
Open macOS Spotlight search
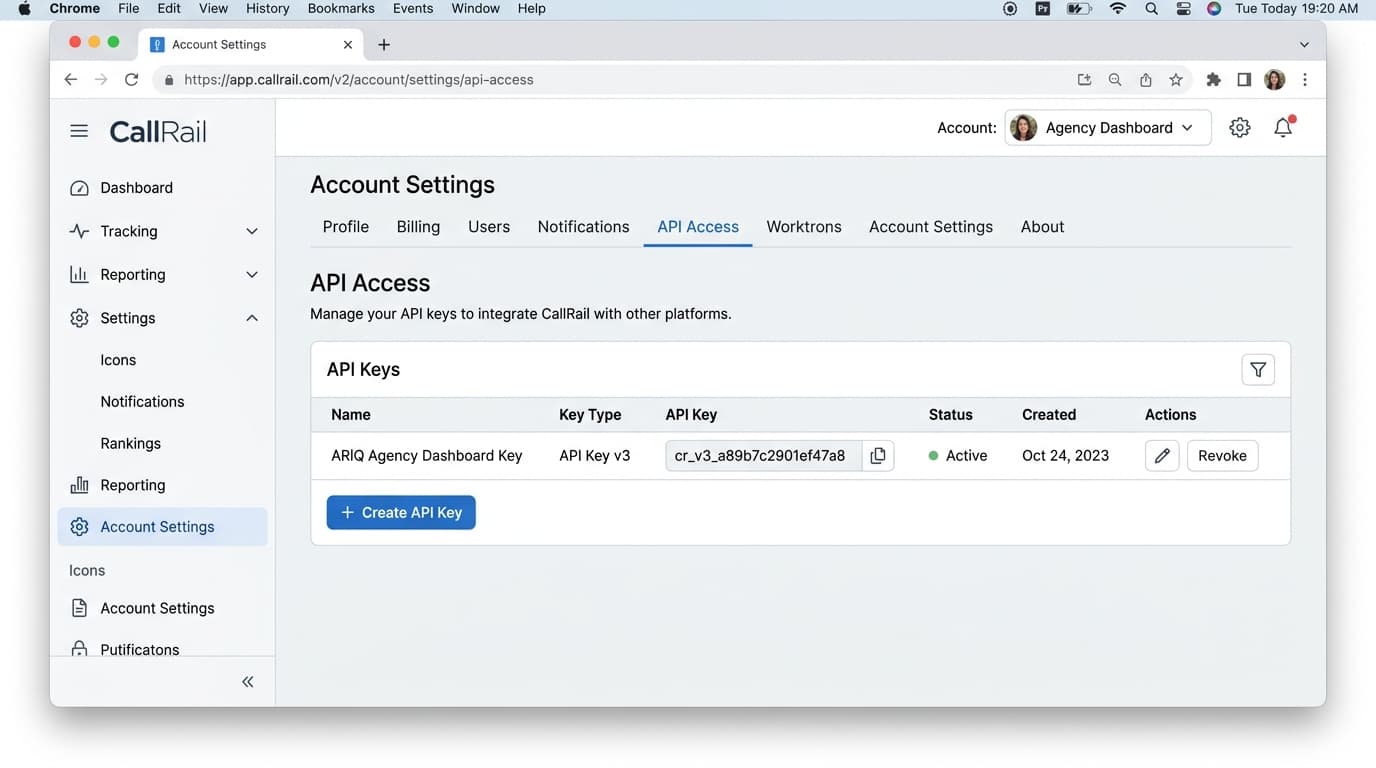click(1152, 8)
